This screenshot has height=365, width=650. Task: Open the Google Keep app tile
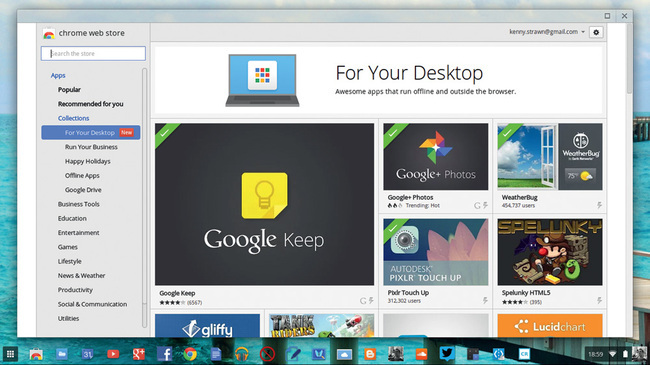point(264,215)
